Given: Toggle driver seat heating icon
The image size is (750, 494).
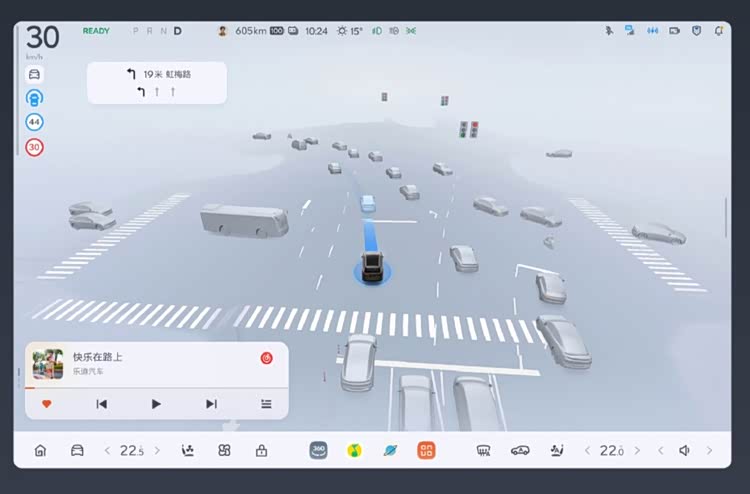Looking at the screenshot, I should tap(187, 451).
